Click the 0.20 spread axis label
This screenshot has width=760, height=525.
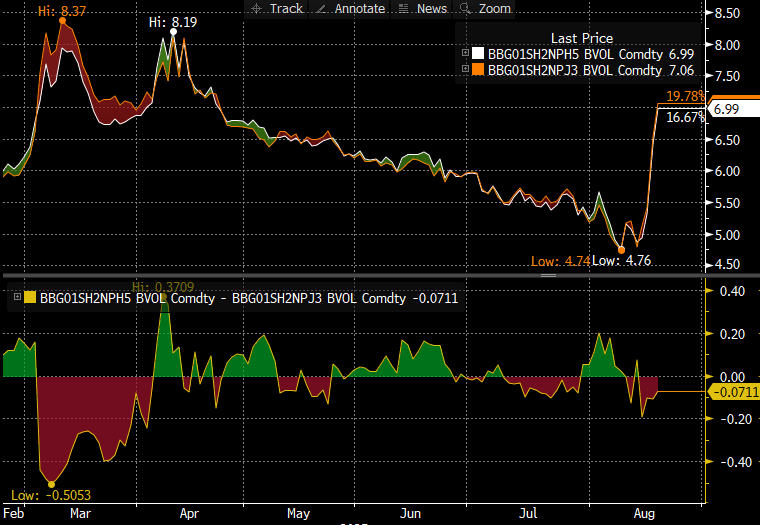click(732, 334)
